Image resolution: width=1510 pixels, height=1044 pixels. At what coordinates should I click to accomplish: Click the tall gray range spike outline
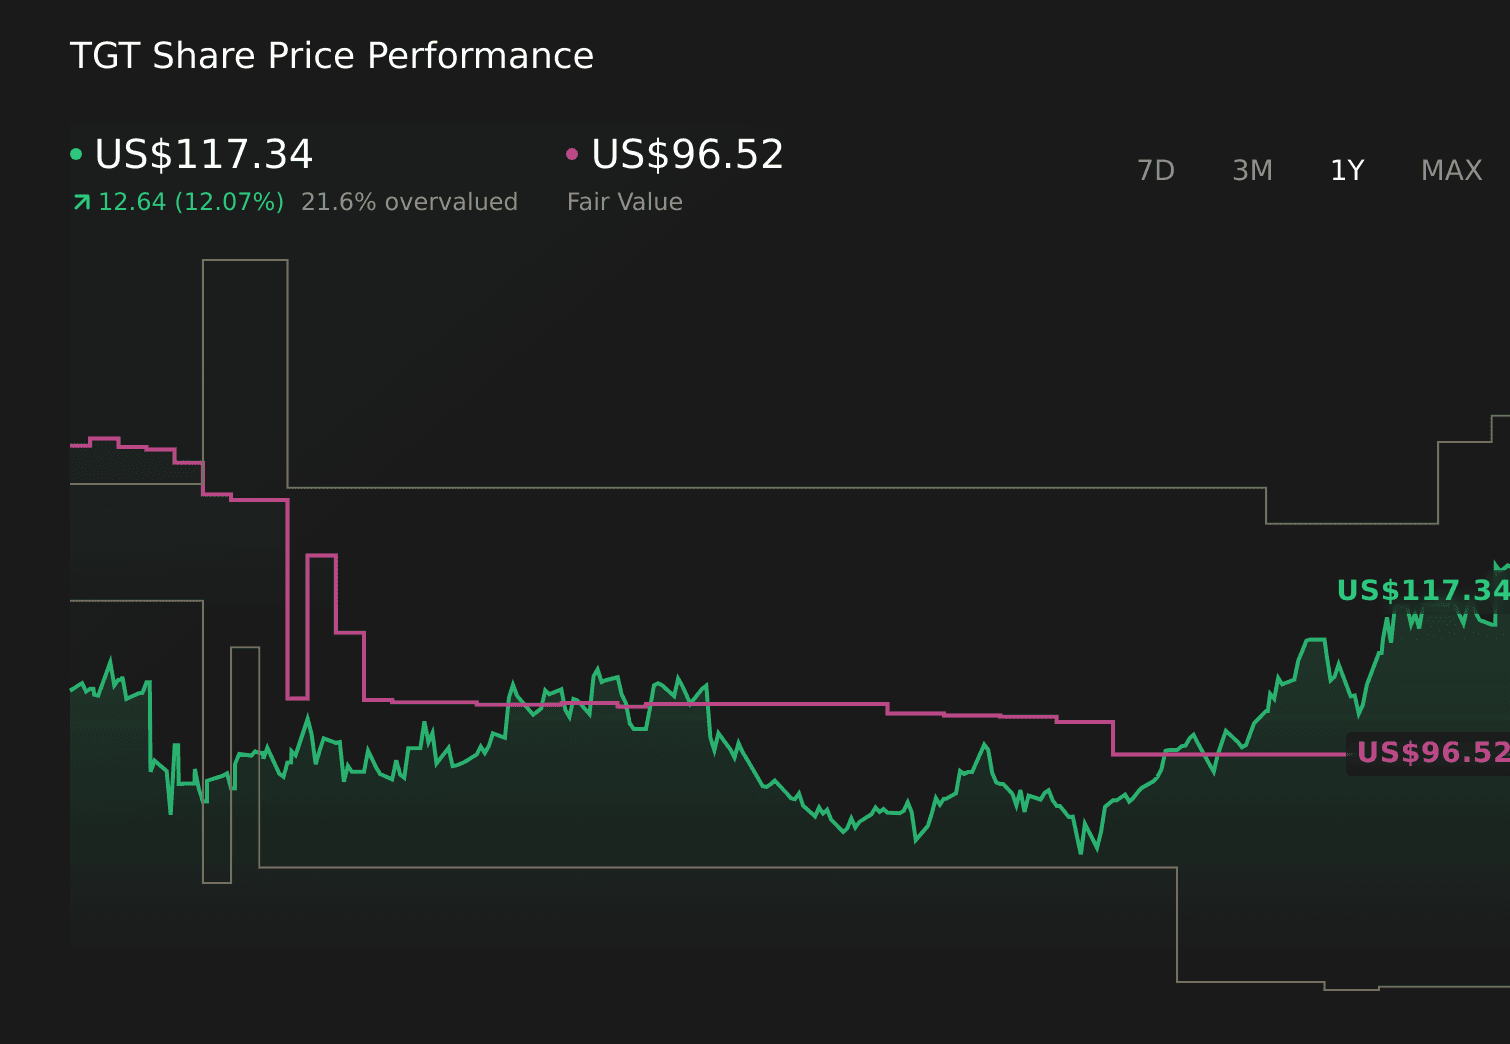[x=245, y=261]
